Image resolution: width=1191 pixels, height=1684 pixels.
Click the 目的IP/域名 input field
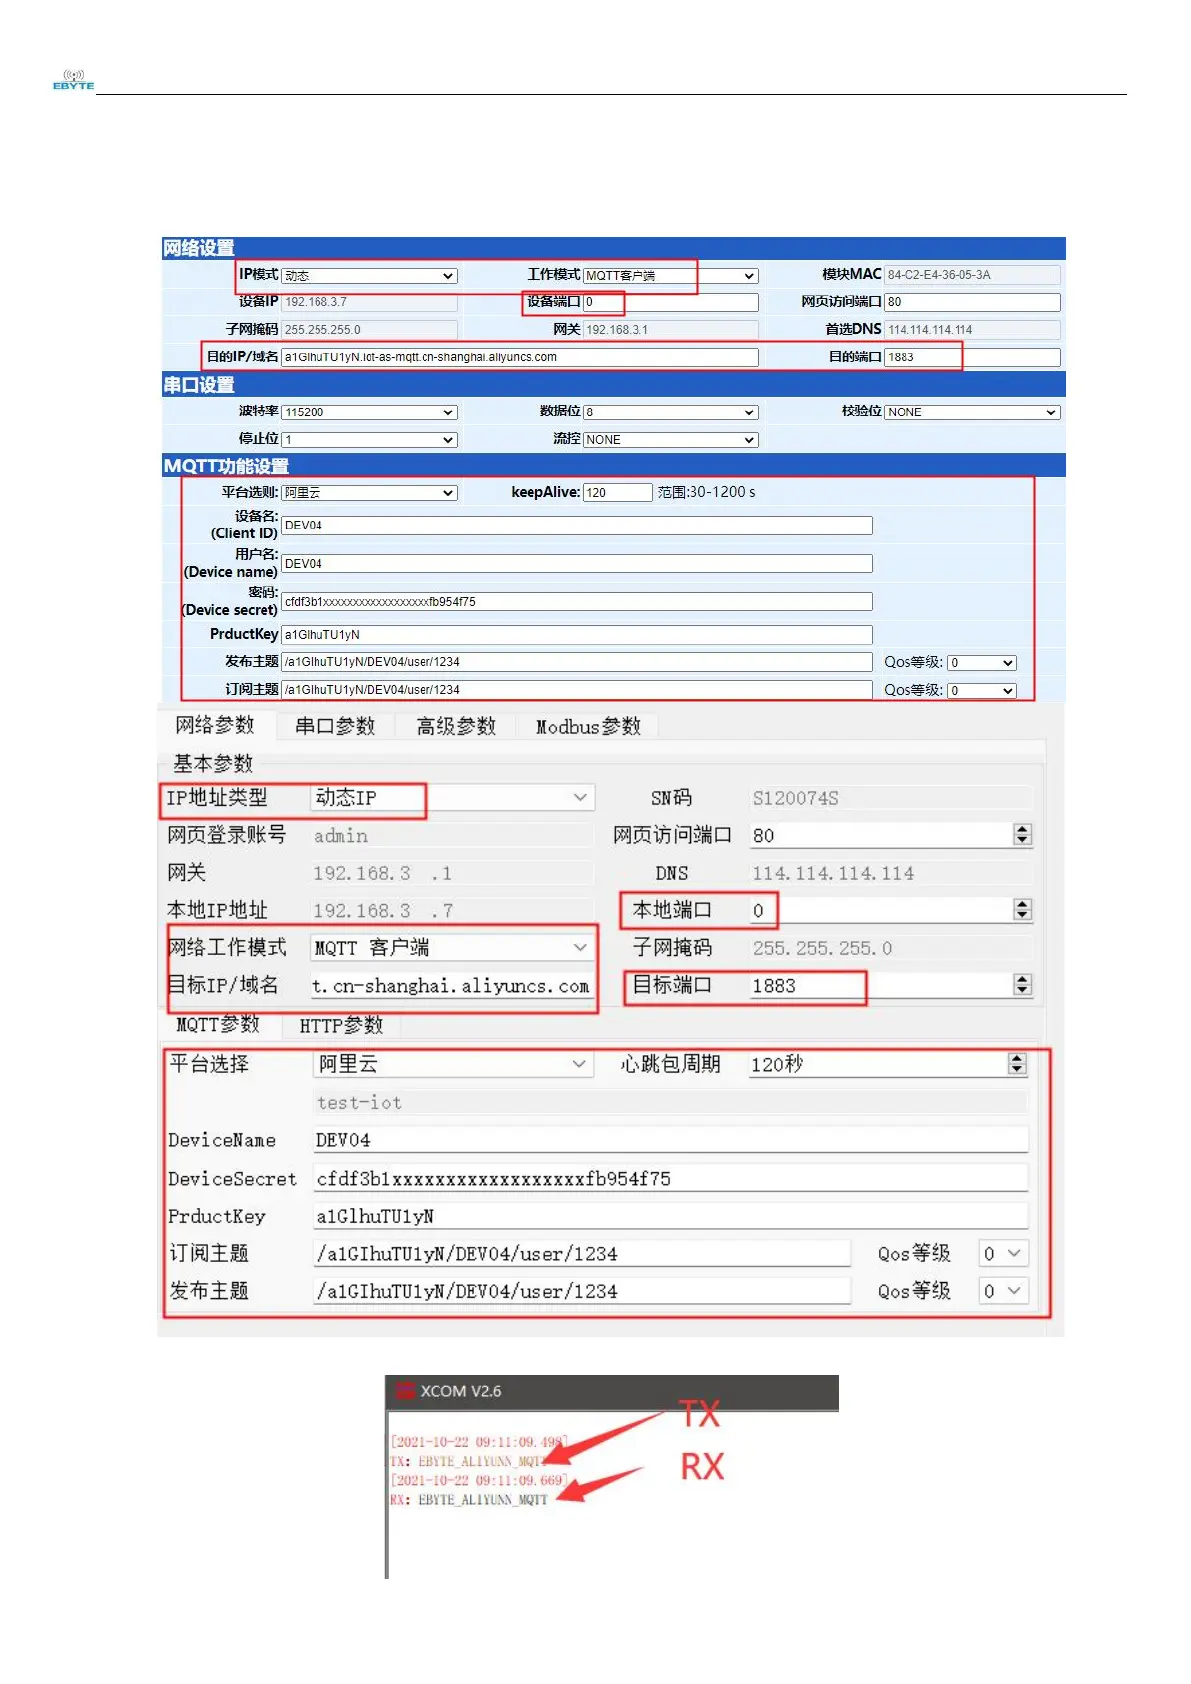pyautogui.click(x=519, y=357)
